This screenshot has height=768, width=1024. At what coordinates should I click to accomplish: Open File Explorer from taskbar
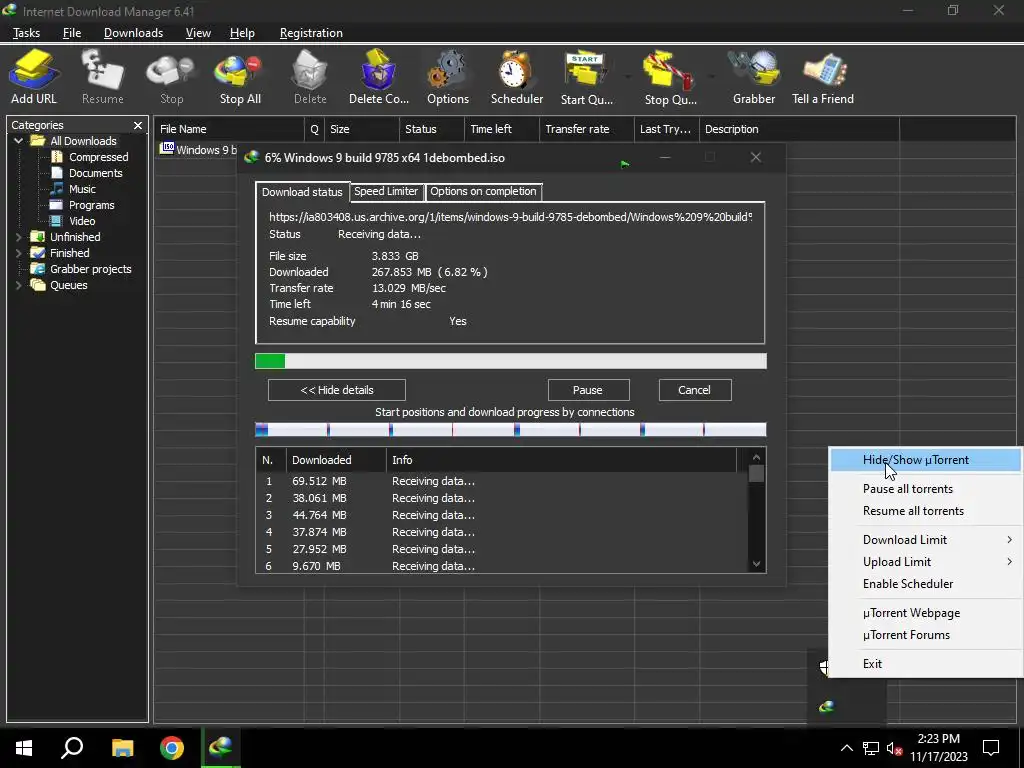[122, 747]
